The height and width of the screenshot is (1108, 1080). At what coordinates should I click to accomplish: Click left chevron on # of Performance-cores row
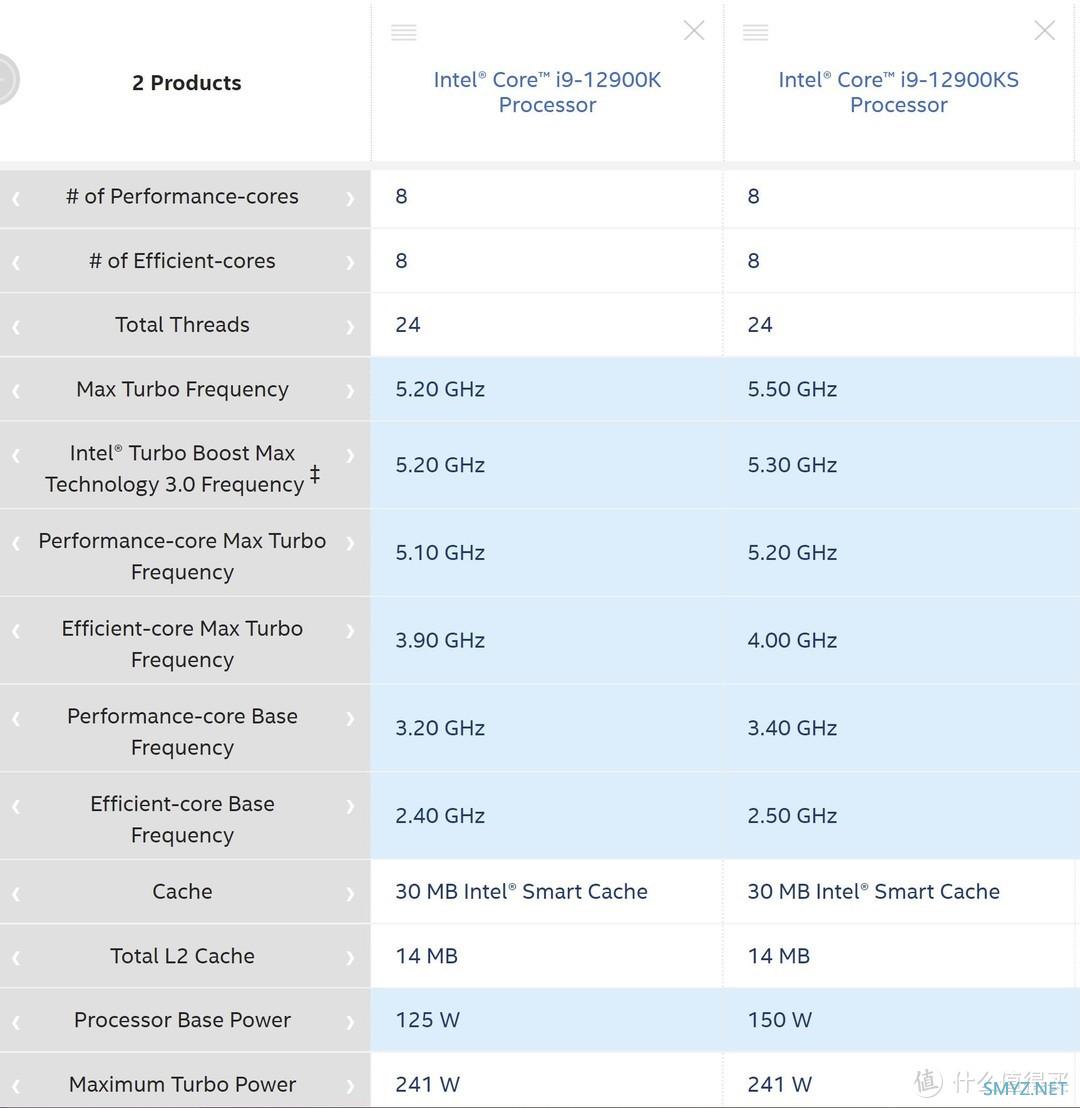16,199
